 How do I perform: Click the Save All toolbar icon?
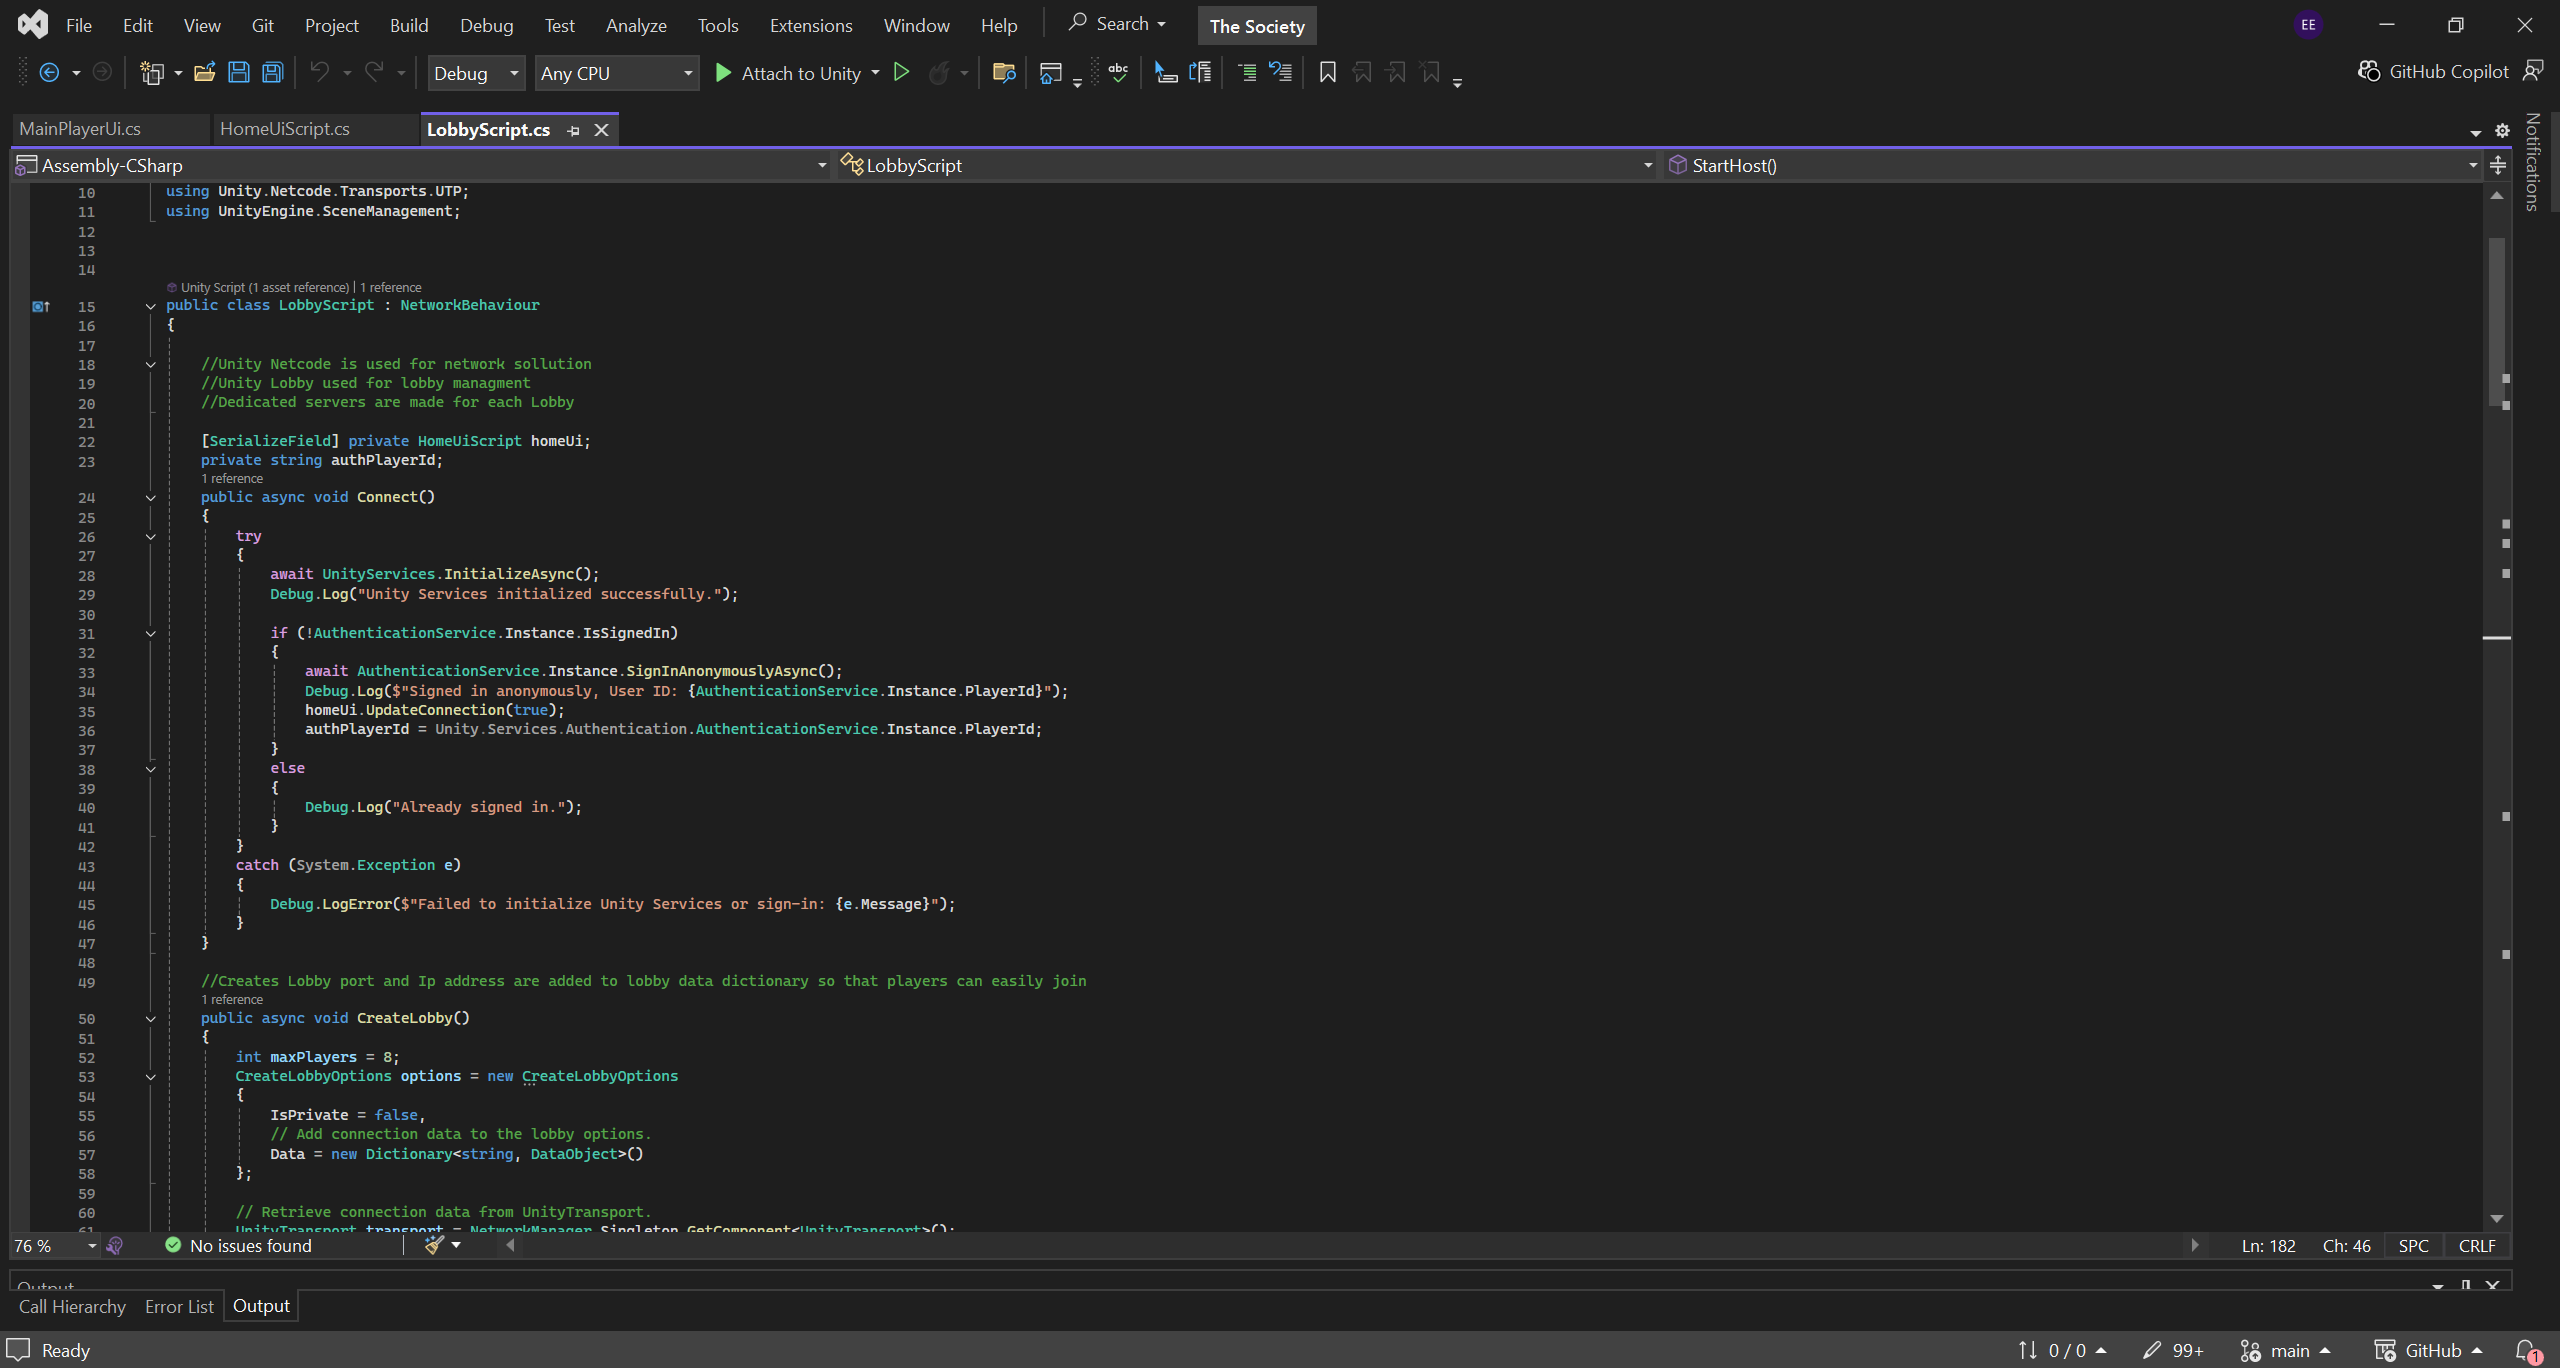pos(273,72)
